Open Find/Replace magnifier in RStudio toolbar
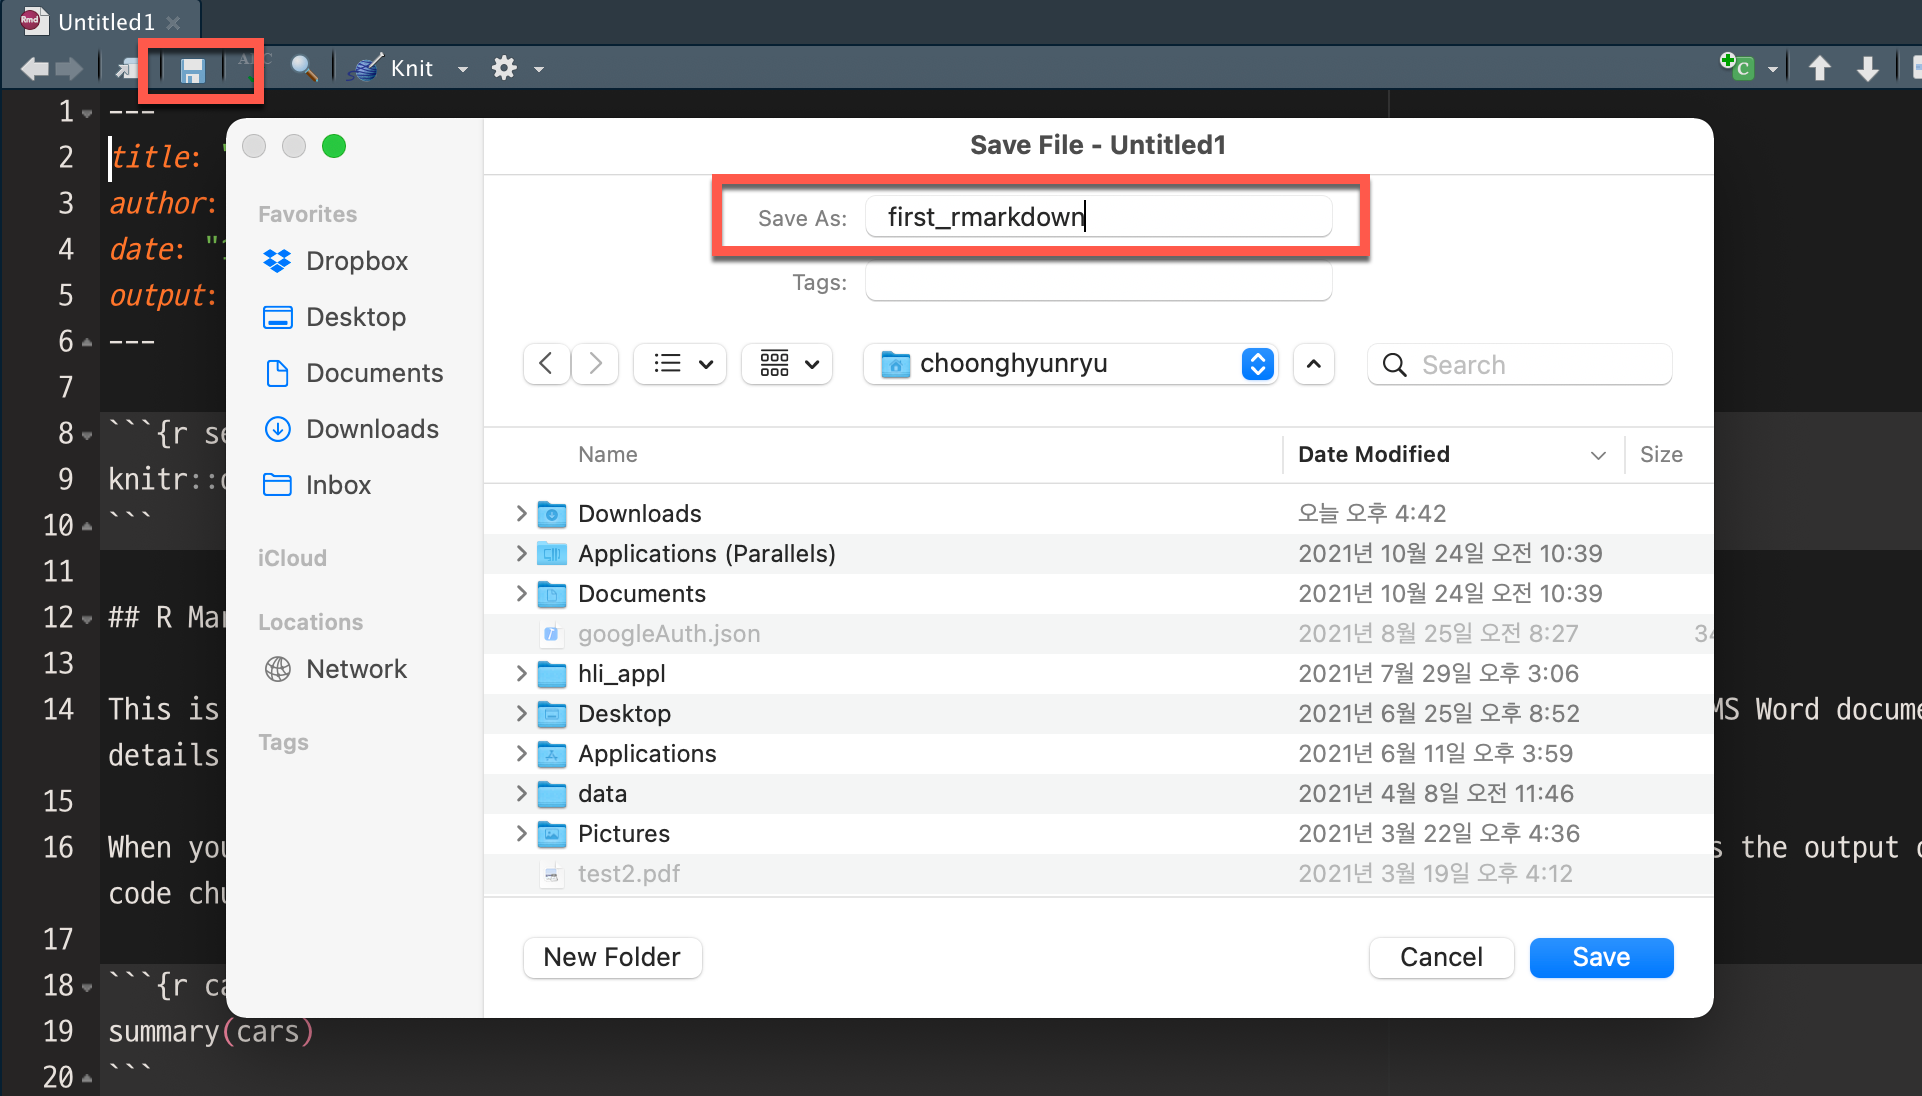This screenshot has height=1096, width=1922. point(304,68)
